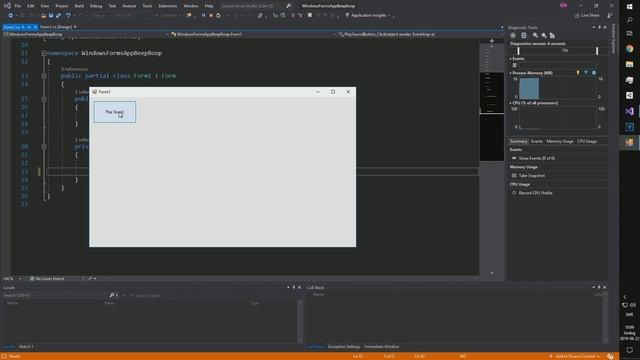Click the Zoom In icon in Diagnostic Tools
The height and width of the screenshot is (360, 640).
[x=535, y=36]
